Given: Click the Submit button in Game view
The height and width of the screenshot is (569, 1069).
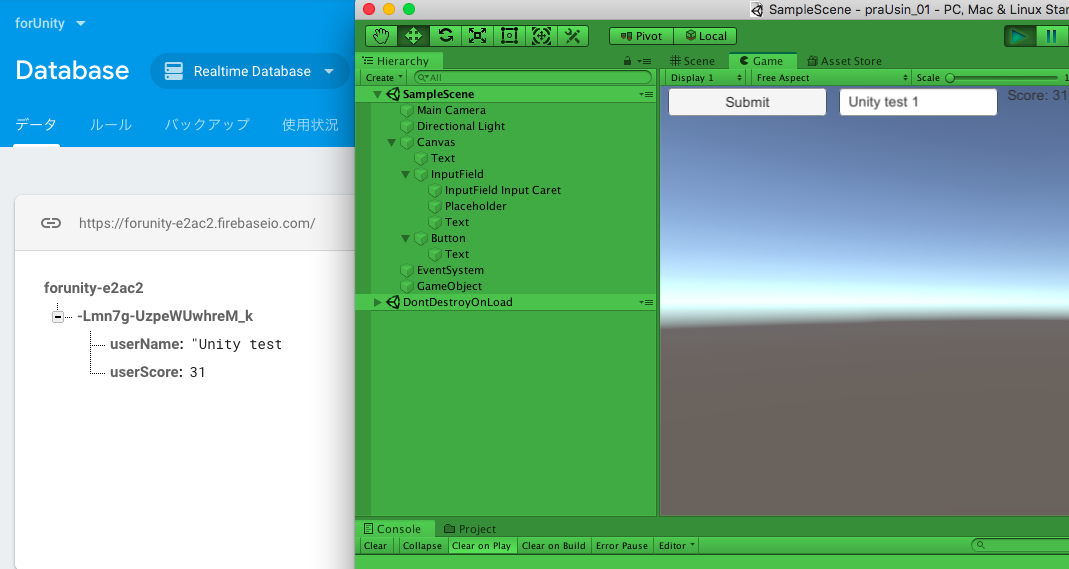Looking at the screenshot, I should coord(747,102).
